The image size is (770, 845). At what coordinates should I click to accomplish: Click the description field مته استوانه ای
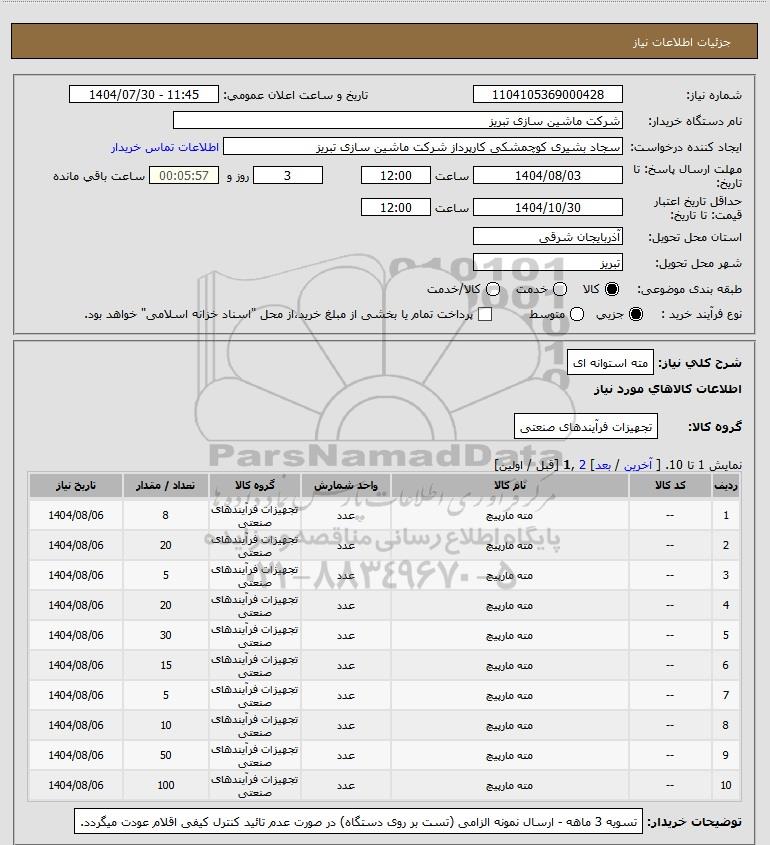pyautogui.click(x=610, y=362)
